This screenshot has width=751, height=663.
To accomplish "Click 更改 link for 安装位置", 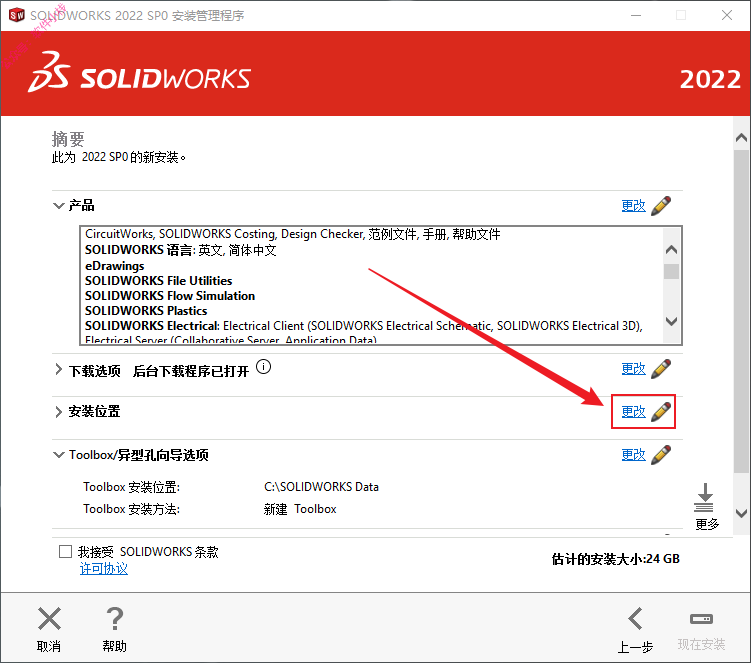I will tap(633, 412).
